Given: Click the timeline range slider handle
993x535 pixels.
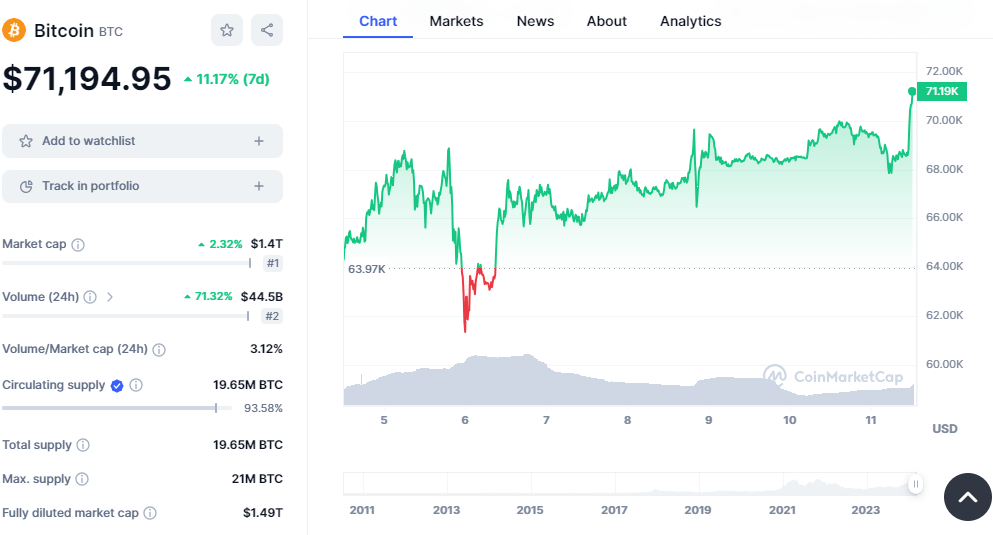Looking at the screenshot, I should (x=915, y=484).
